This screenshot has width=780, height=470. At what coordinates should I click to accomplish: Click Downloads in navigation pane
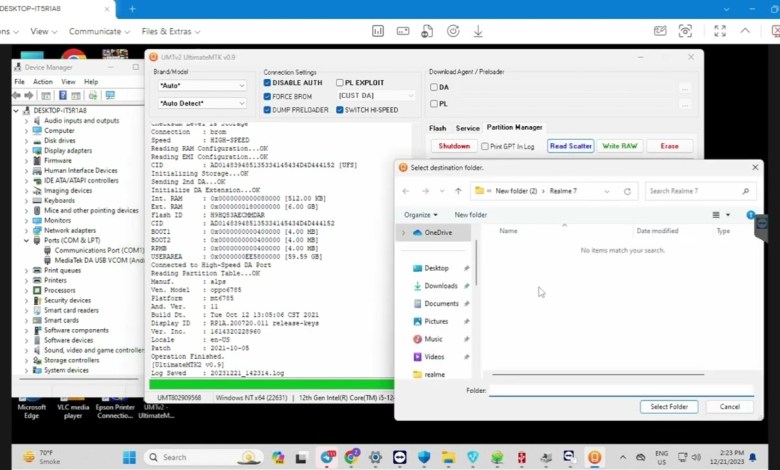coord(440,286)
